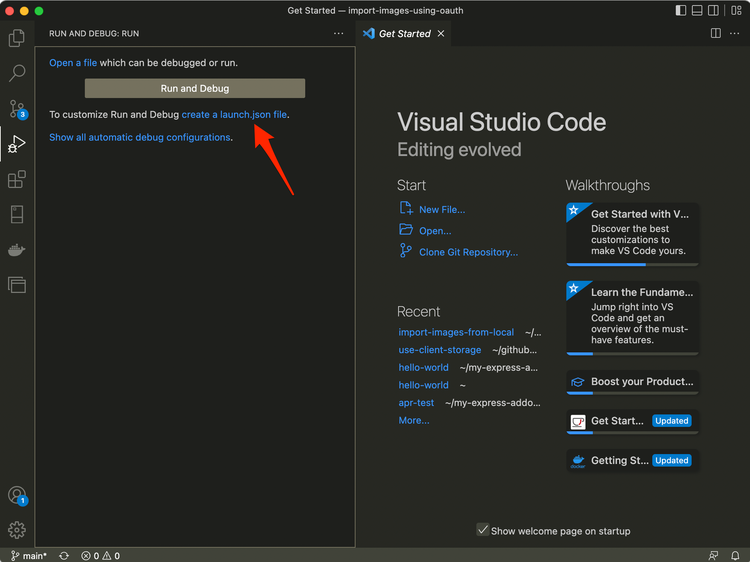Open Getting St... Docker walkthrough

tap(632, 461)
